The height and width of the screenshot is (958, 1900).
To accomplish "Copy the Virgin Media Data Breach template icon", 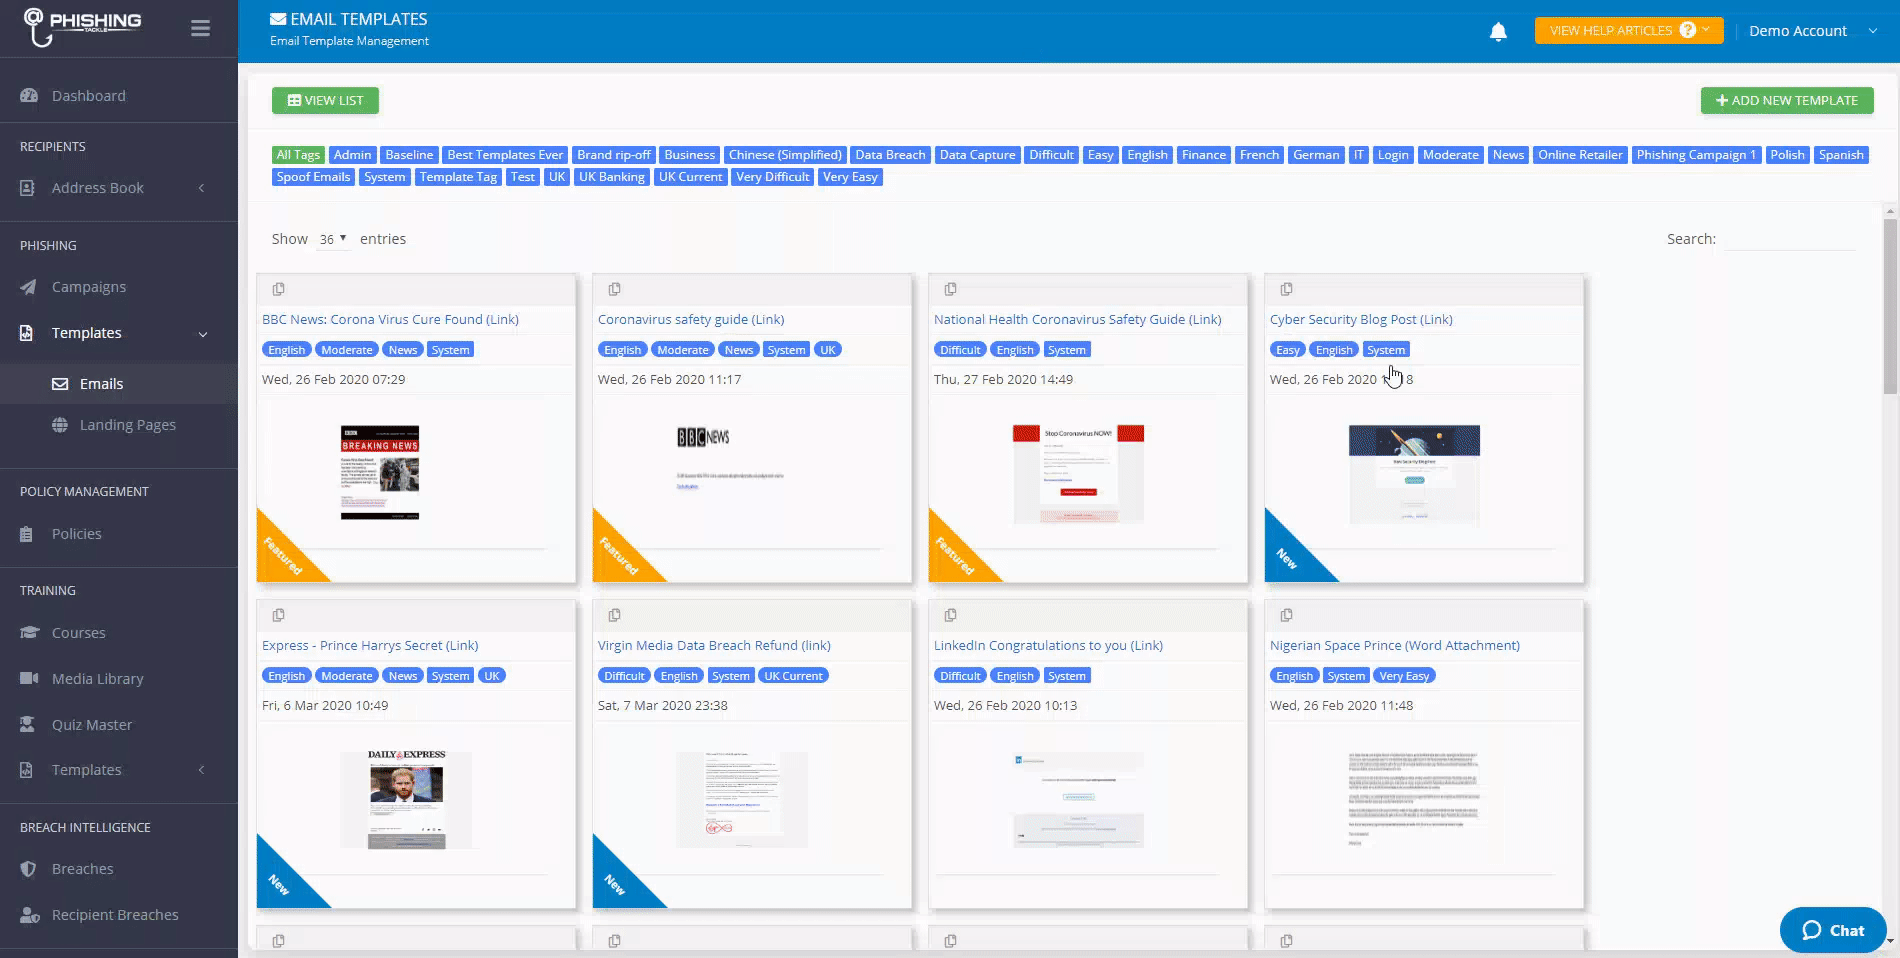I will point(615,615).
